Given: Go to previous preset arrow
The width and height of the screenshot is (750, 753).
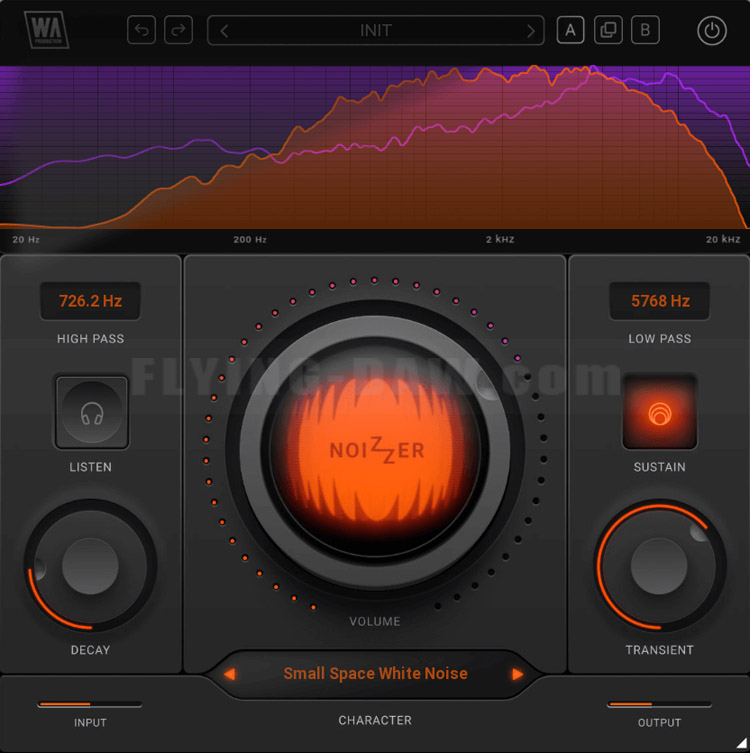Looking at the screenshot, I should pyautogui.click(x=224, y=31).
